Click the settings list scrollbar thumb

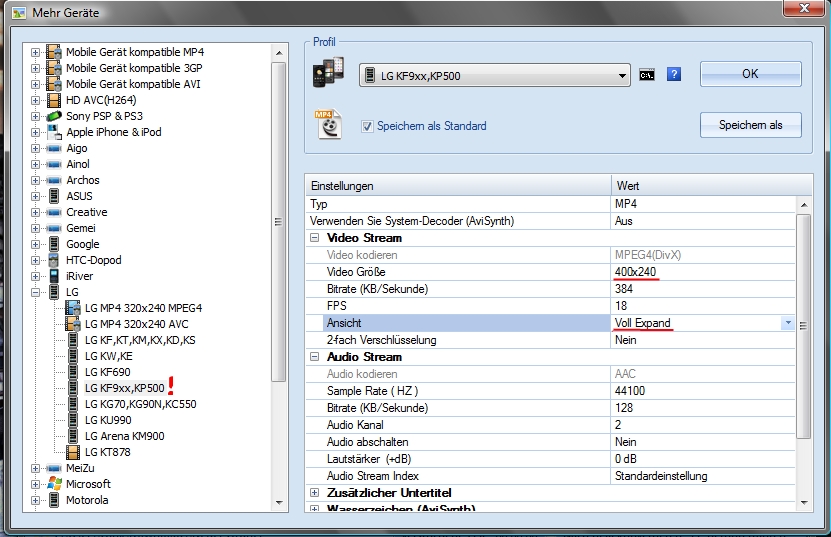pos(803,326)
